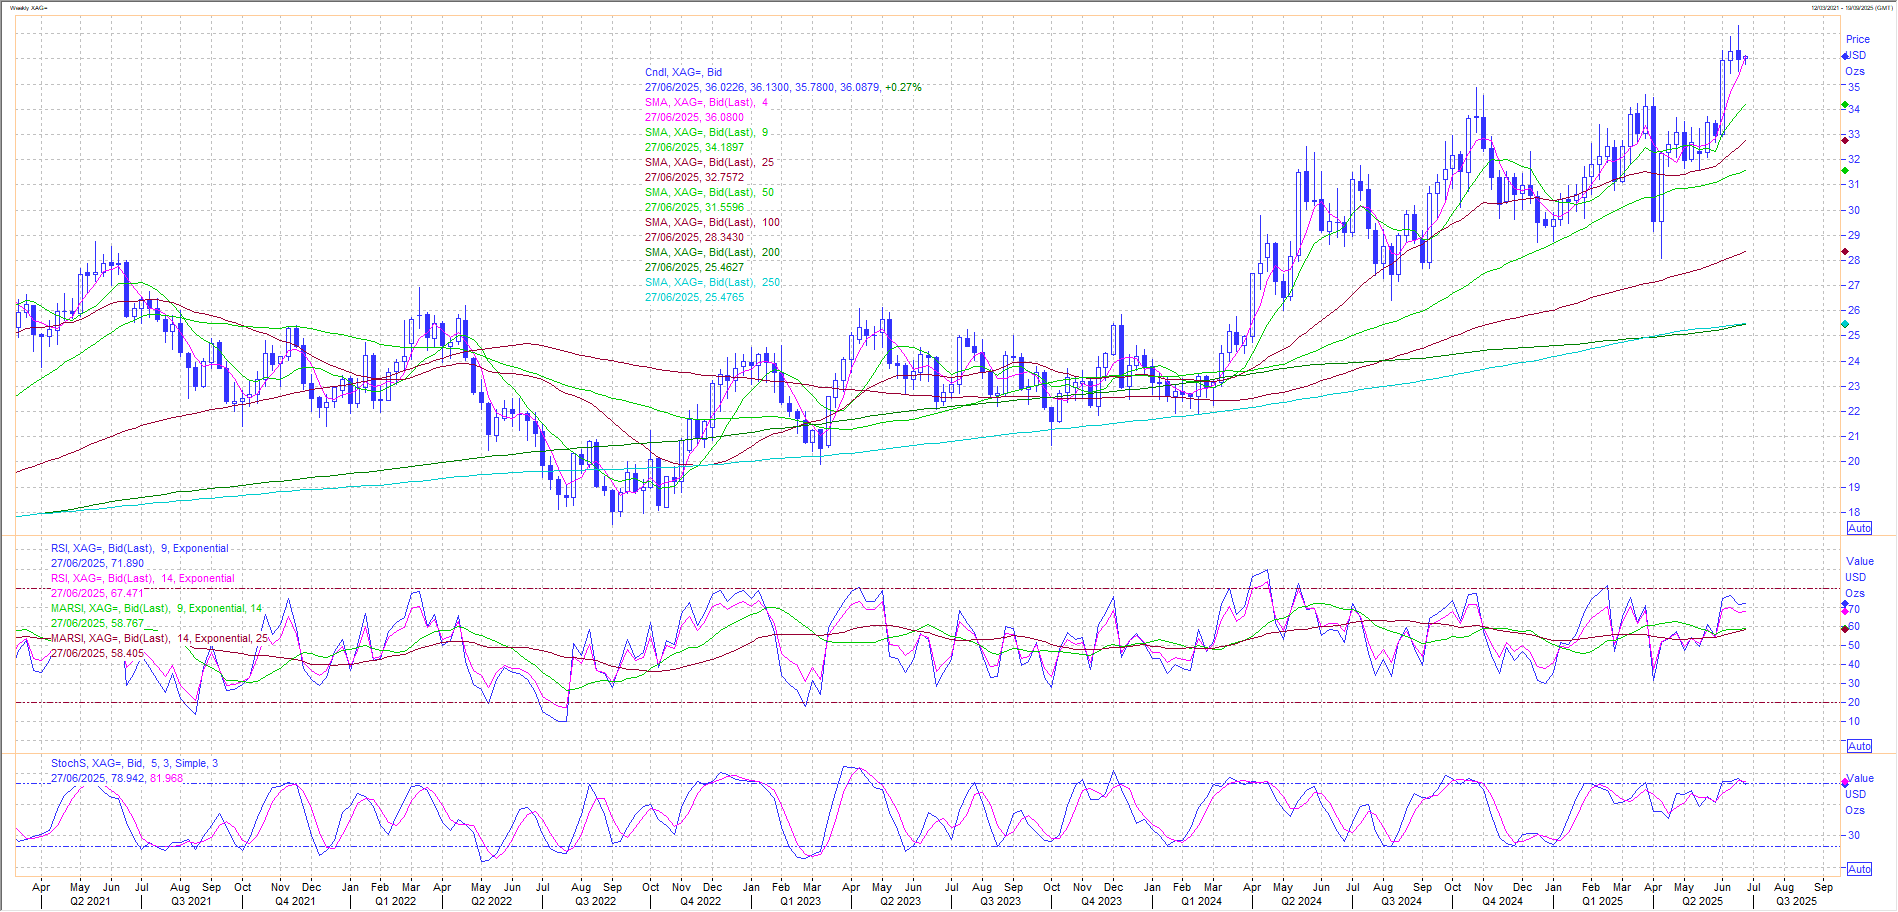Click the candle OHLC values line ending +0.27%
The image size is (1898, 912).
pos(783,87)
